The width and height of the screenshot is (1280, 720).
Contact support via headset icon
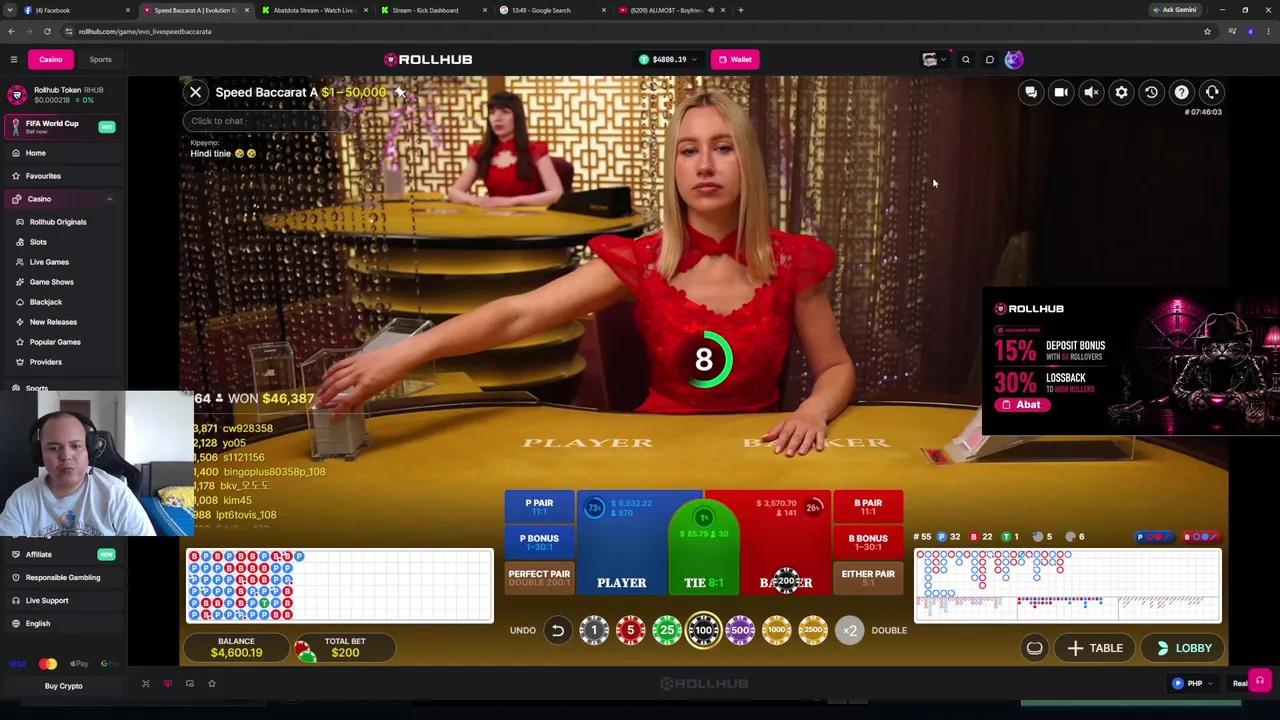[x=1212, y=92]
